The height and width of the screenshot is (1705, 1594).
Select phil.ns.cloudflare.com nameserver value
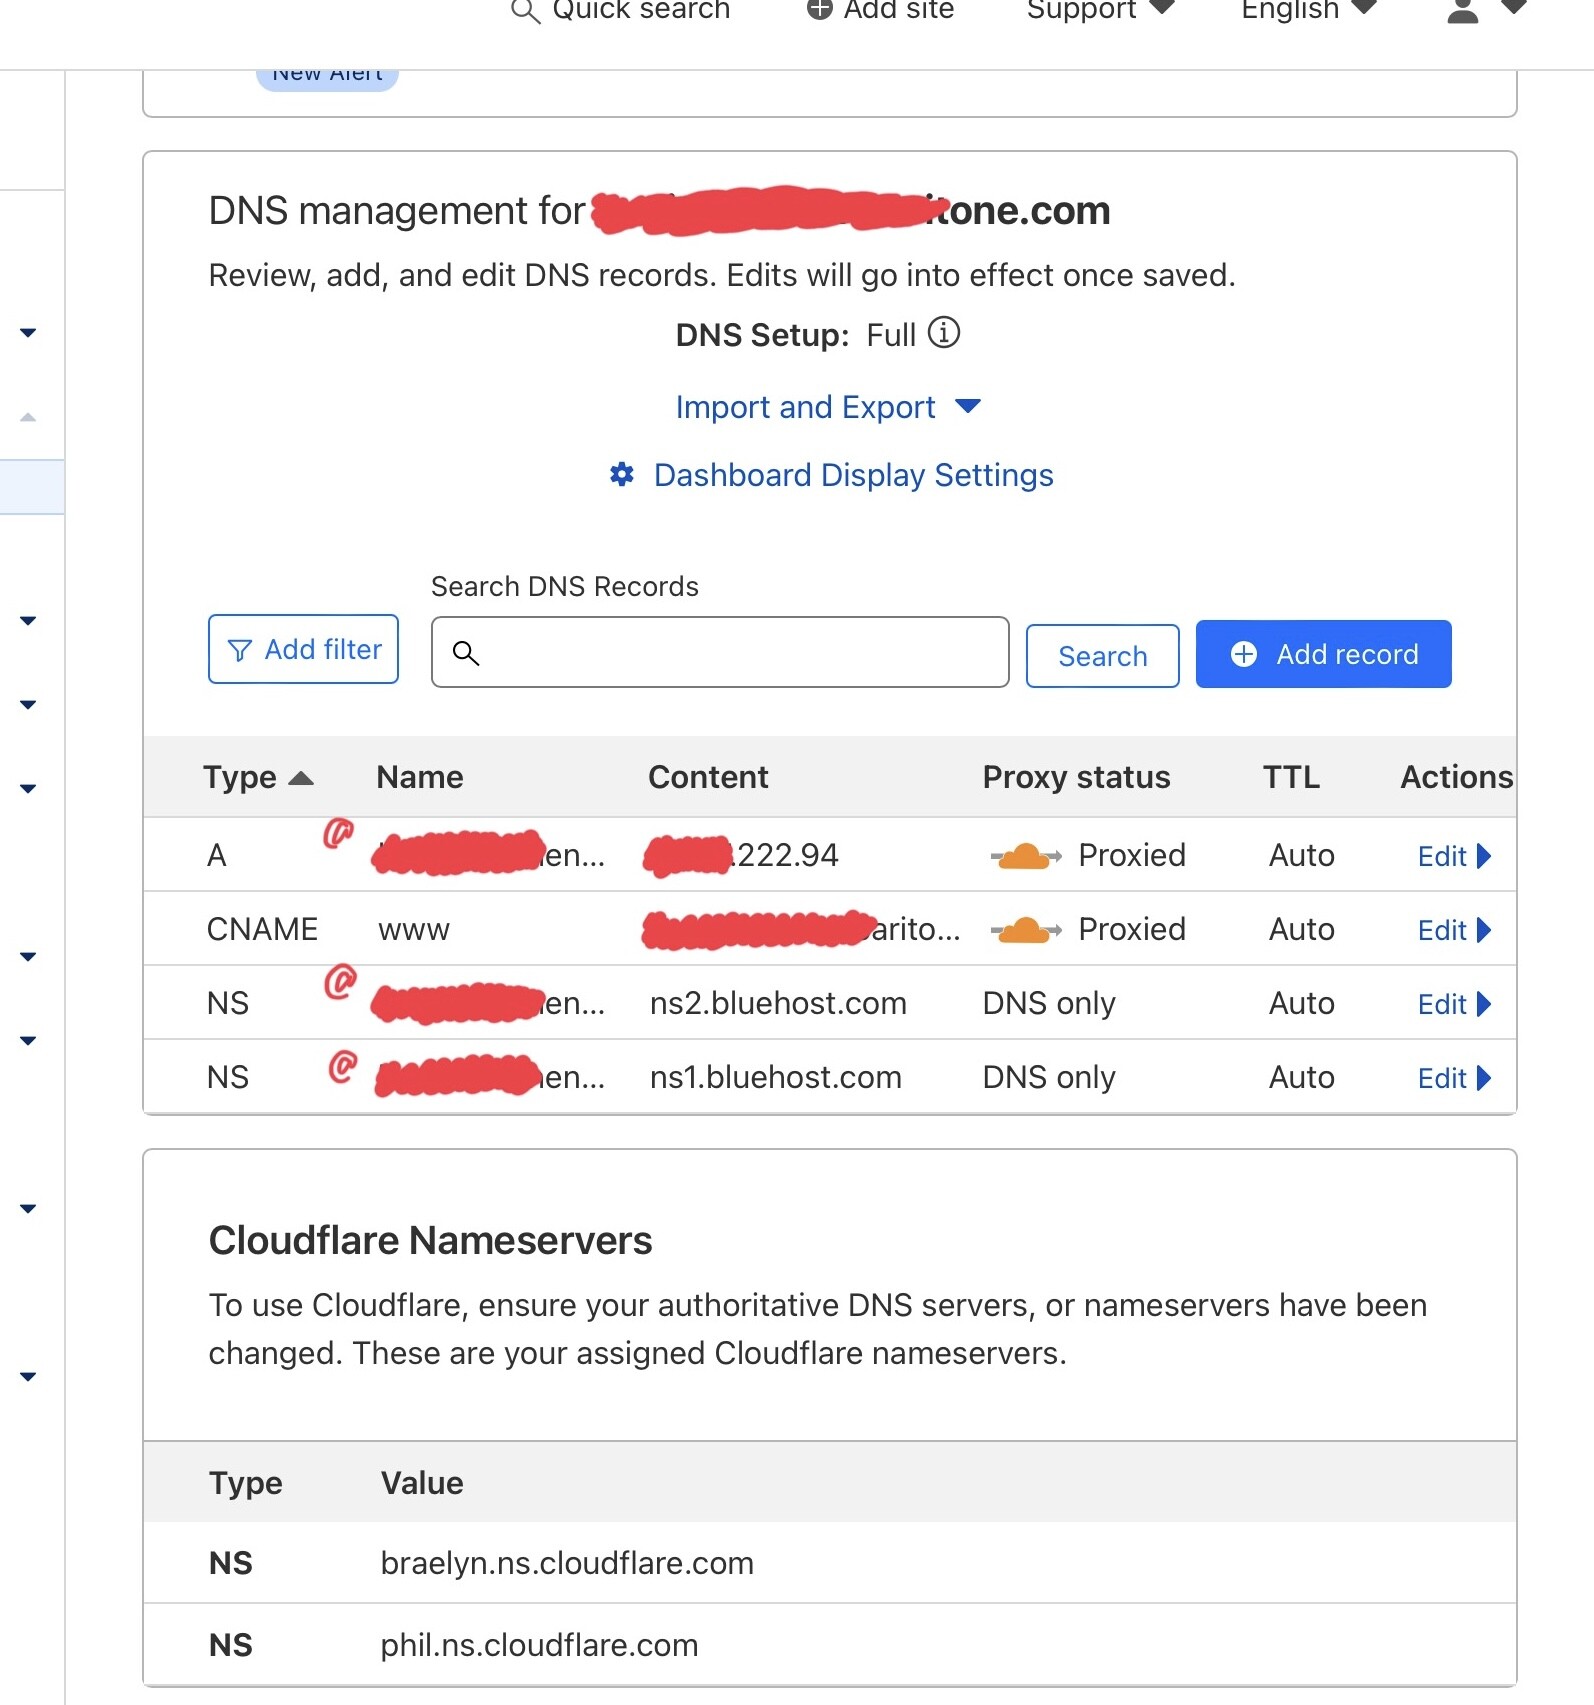click(539, 1645)
